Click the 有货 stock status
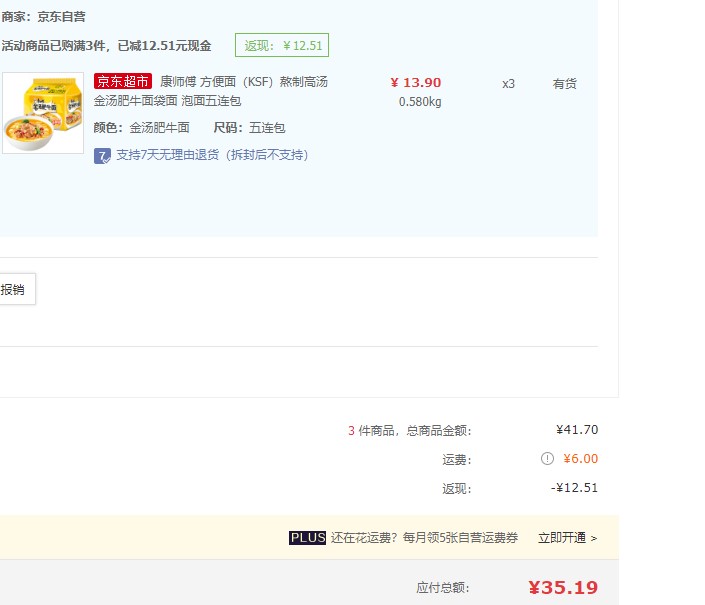Viewport: 705px width, 605px height. coord(565,84)
